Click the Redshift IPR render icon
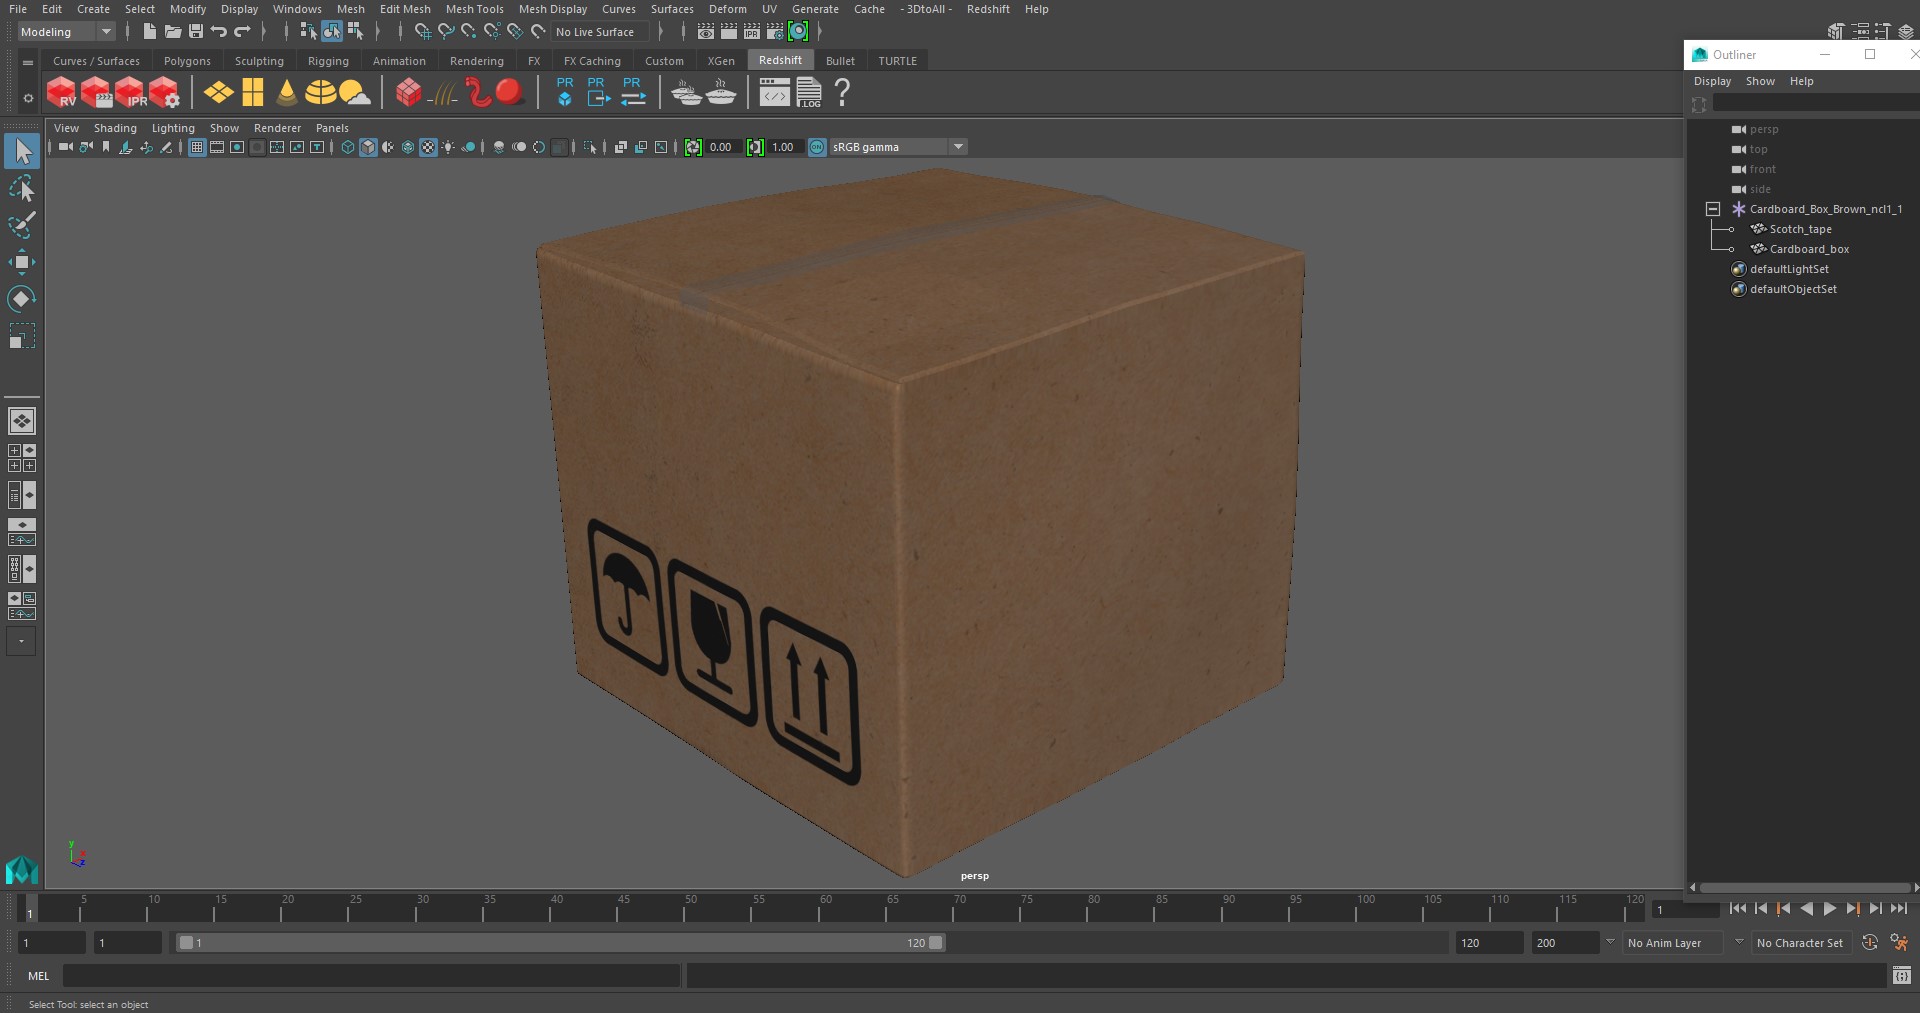The image size is (1920, 1013). click(130, 93)
